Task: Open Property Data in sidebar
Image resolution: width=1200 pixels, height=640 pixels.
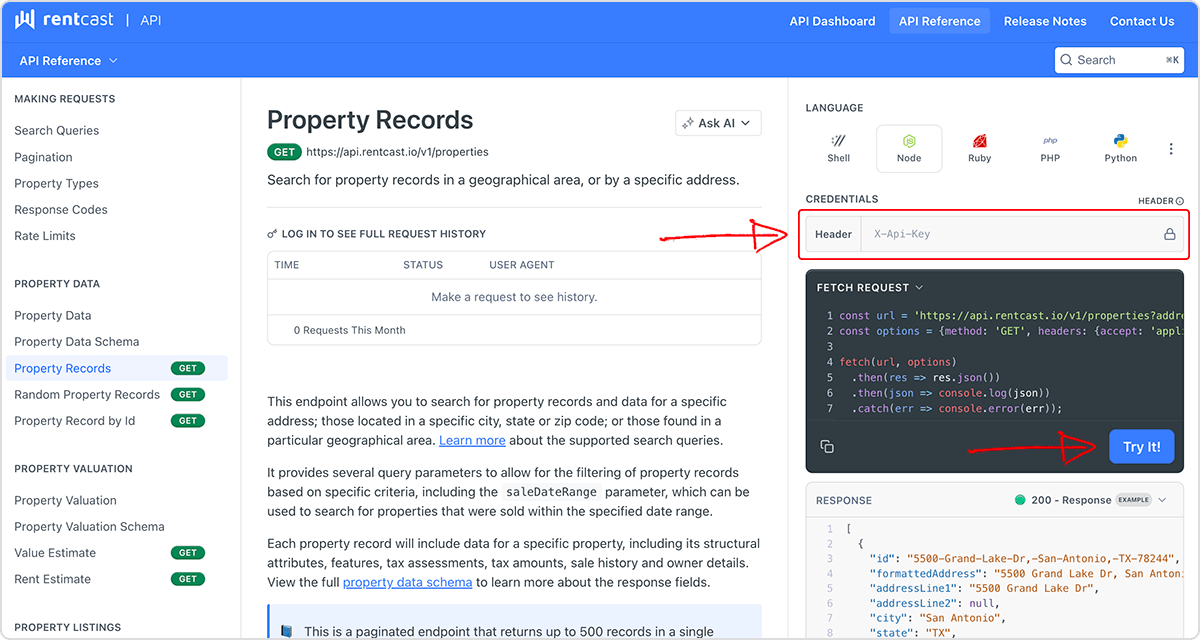Action: (53, 316)
